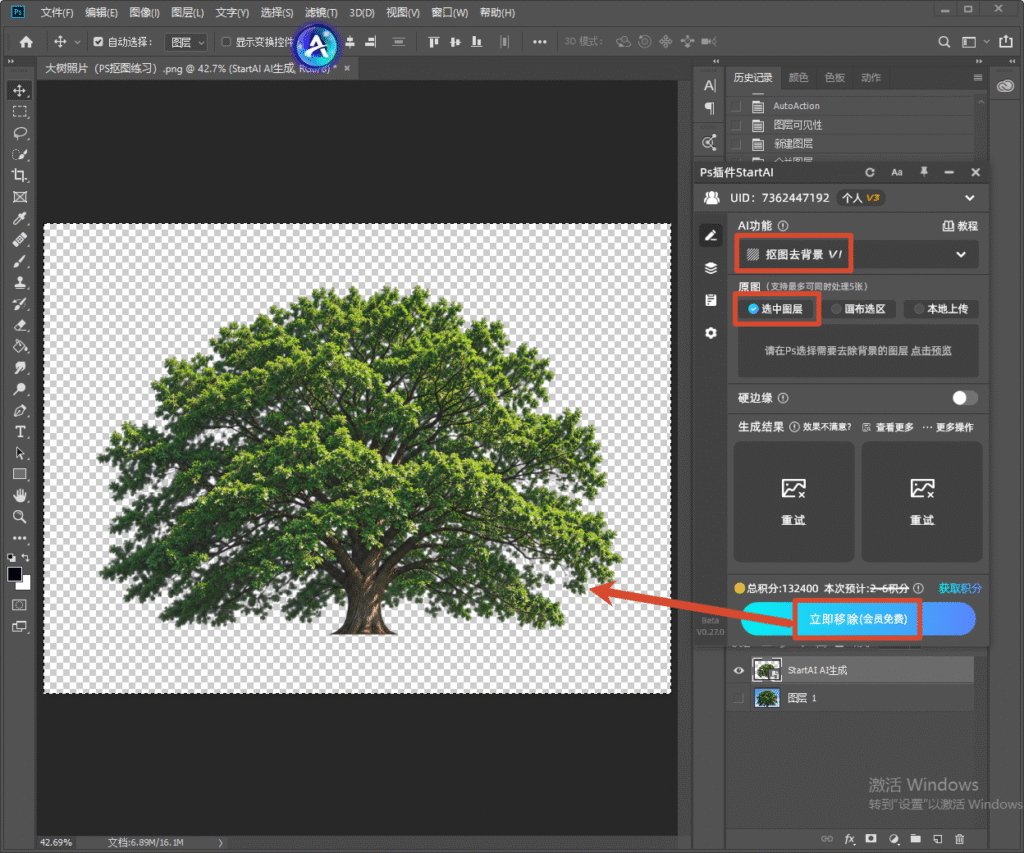The width and height of the screenshot is (1024, 853).
Task: Open history panel flyout menu
Action: coord(978,78)
